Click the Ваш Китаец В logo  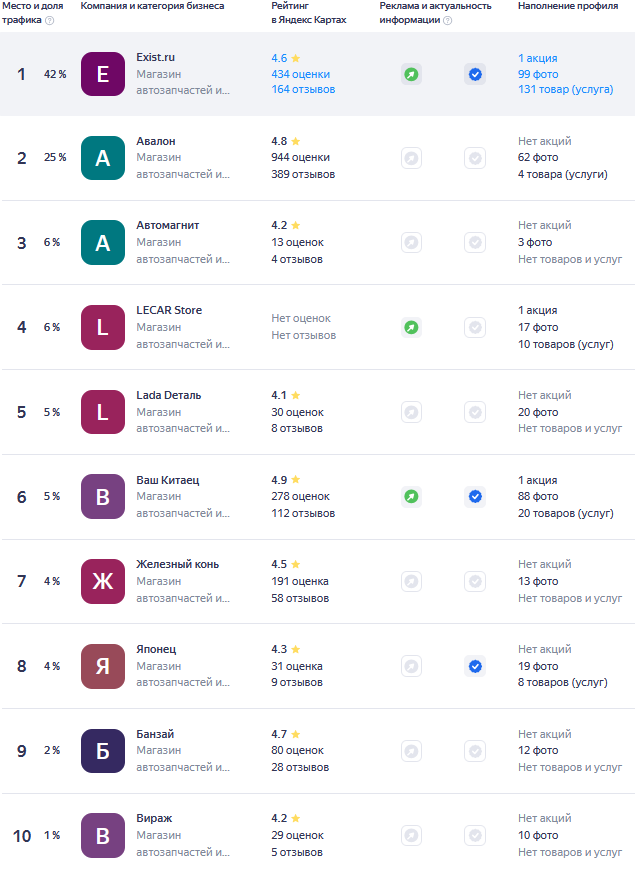(x=103, y=497)
